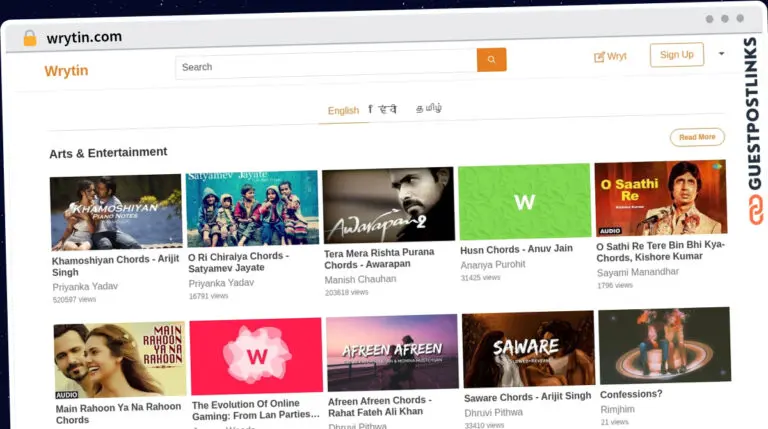Open the O Saathi Re audio thumbnail
The height and width of the screenshot is (429, 768).
click(x=660, y=198)
